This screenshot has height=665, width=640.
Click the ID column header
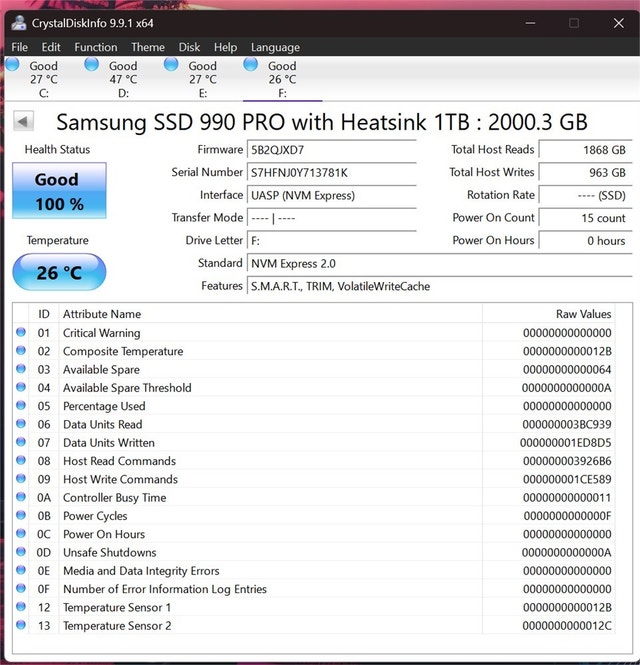coord(44,314)
